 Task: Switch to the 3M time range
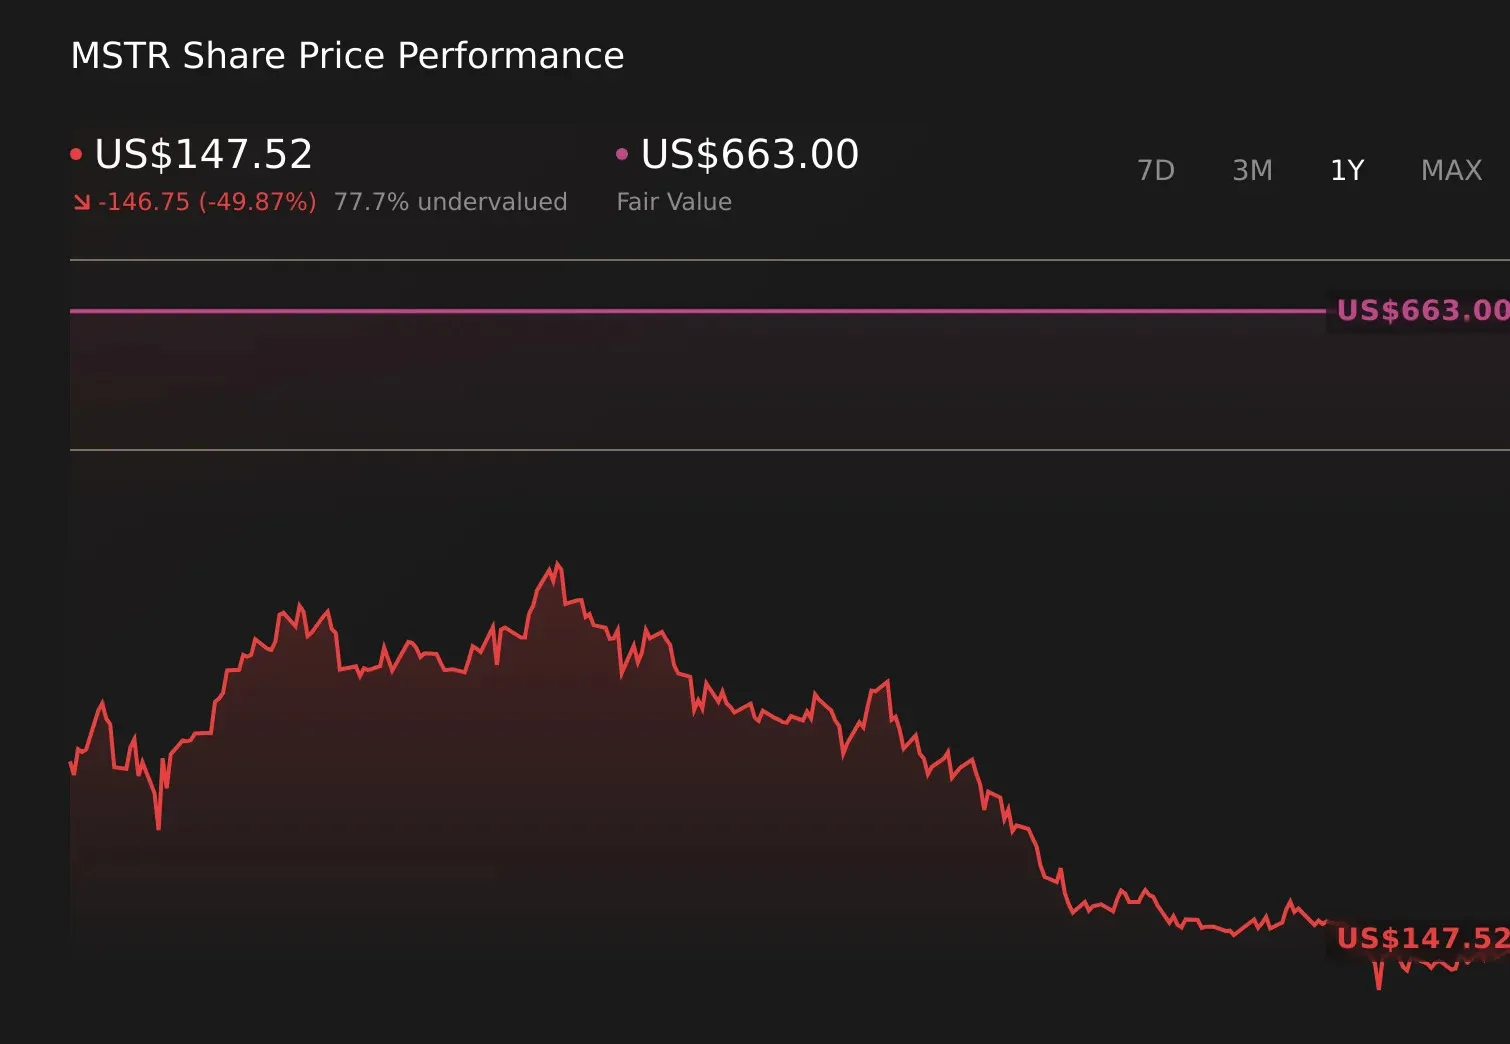(x=1252, y=170)
